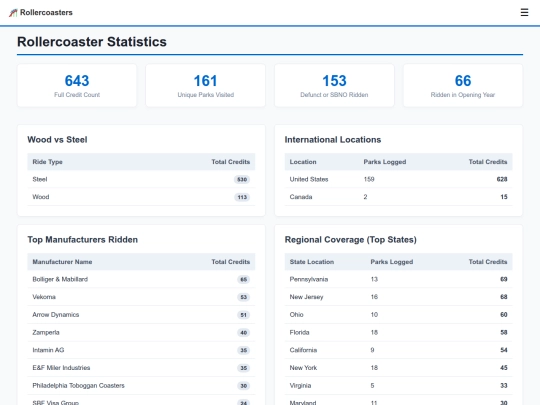Click the Virginia total credits 33
This screenshot has height=405, width=540.
(504, 386)
